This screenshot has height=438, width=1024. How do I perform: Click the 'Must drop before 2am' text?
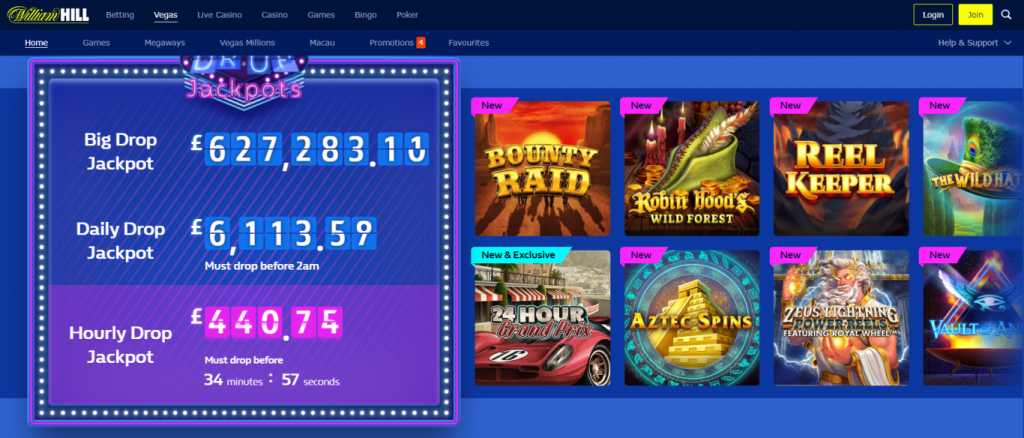point(262,266)
